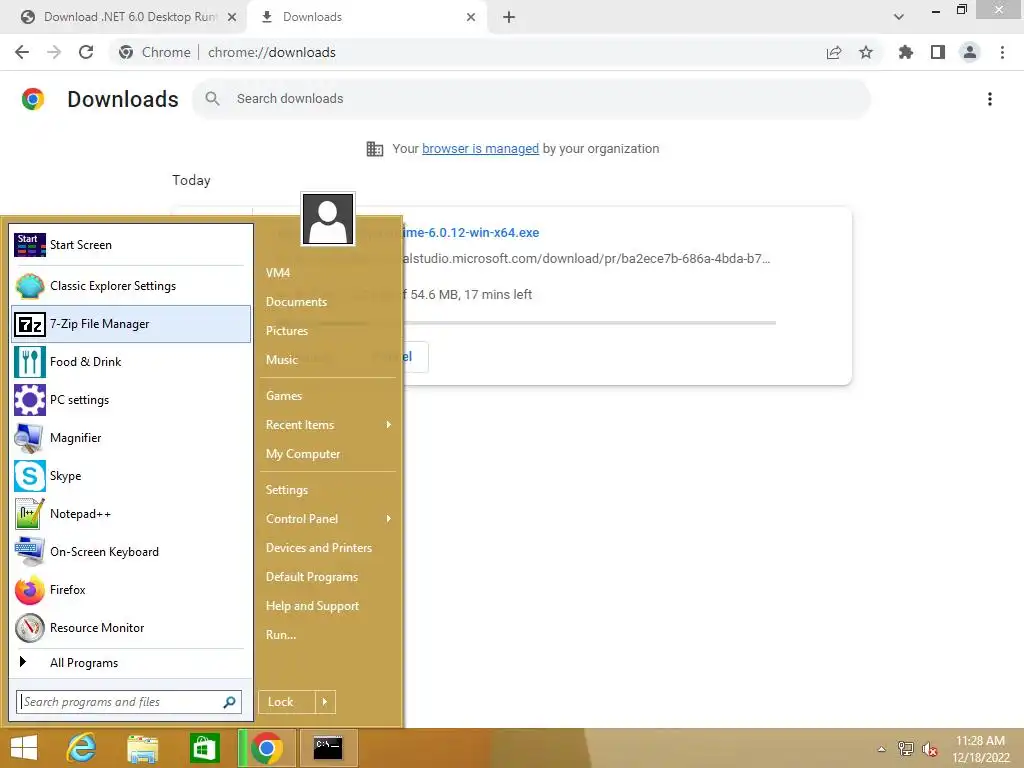Open Resource Monitor
The width and height of the screenshot is (1024, 768).
click(131, 628)
